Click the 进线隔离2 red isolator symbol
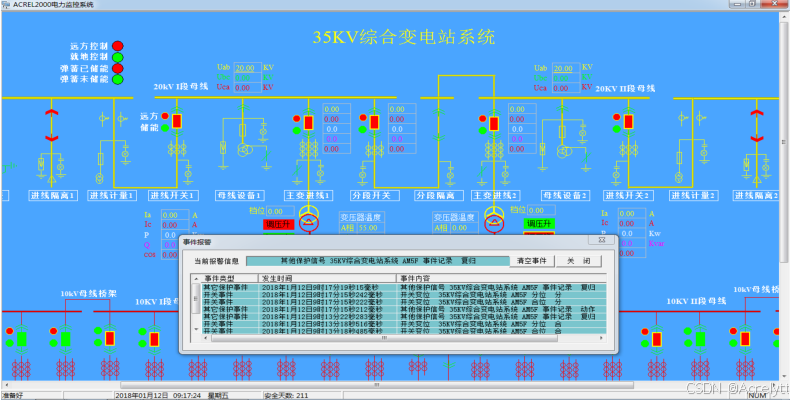Screen dimensions: 793x402 click(x=757, y=125)
